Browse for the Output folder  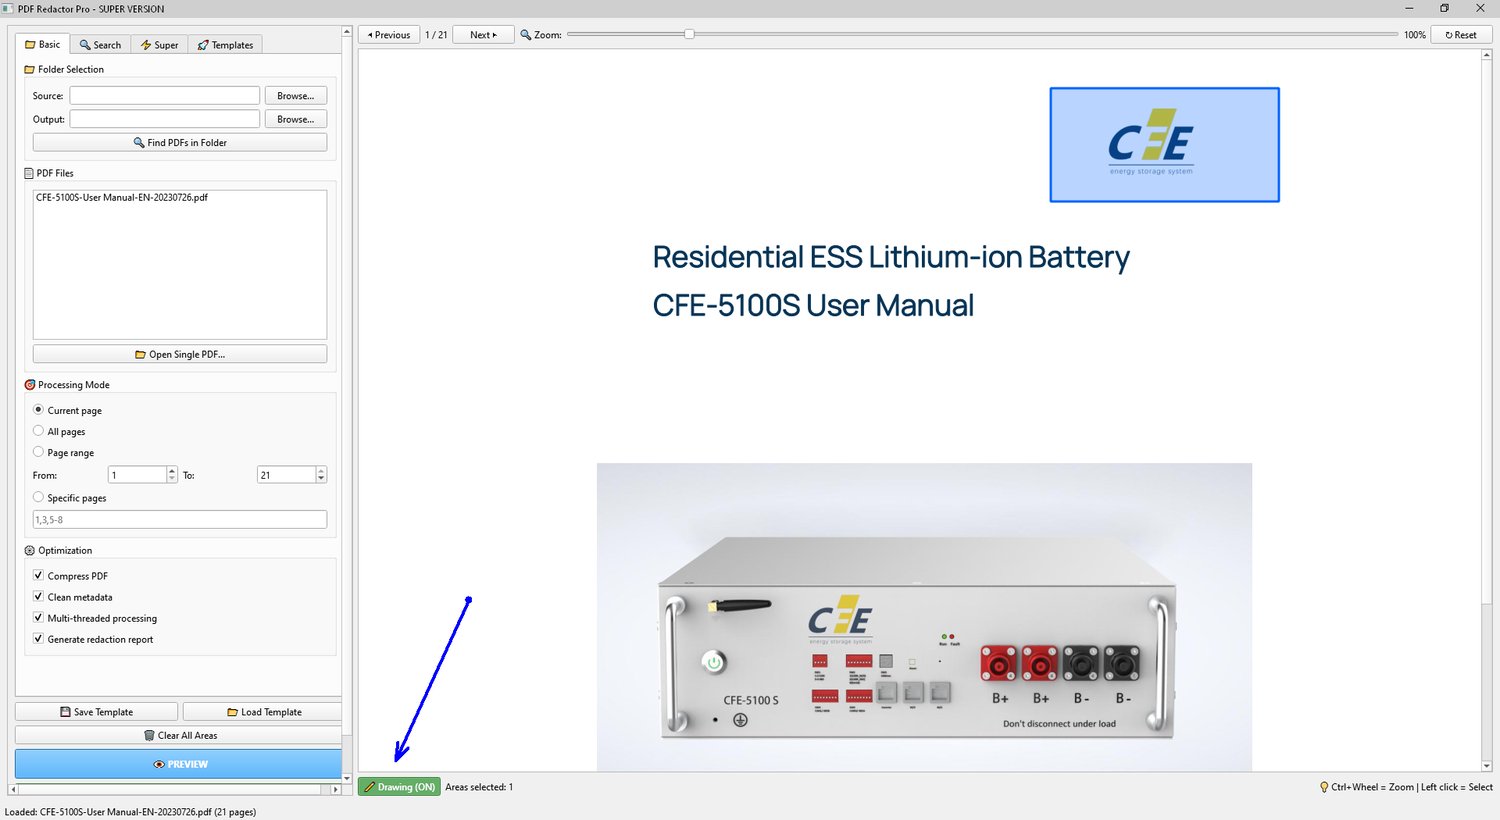pos(296,119)
